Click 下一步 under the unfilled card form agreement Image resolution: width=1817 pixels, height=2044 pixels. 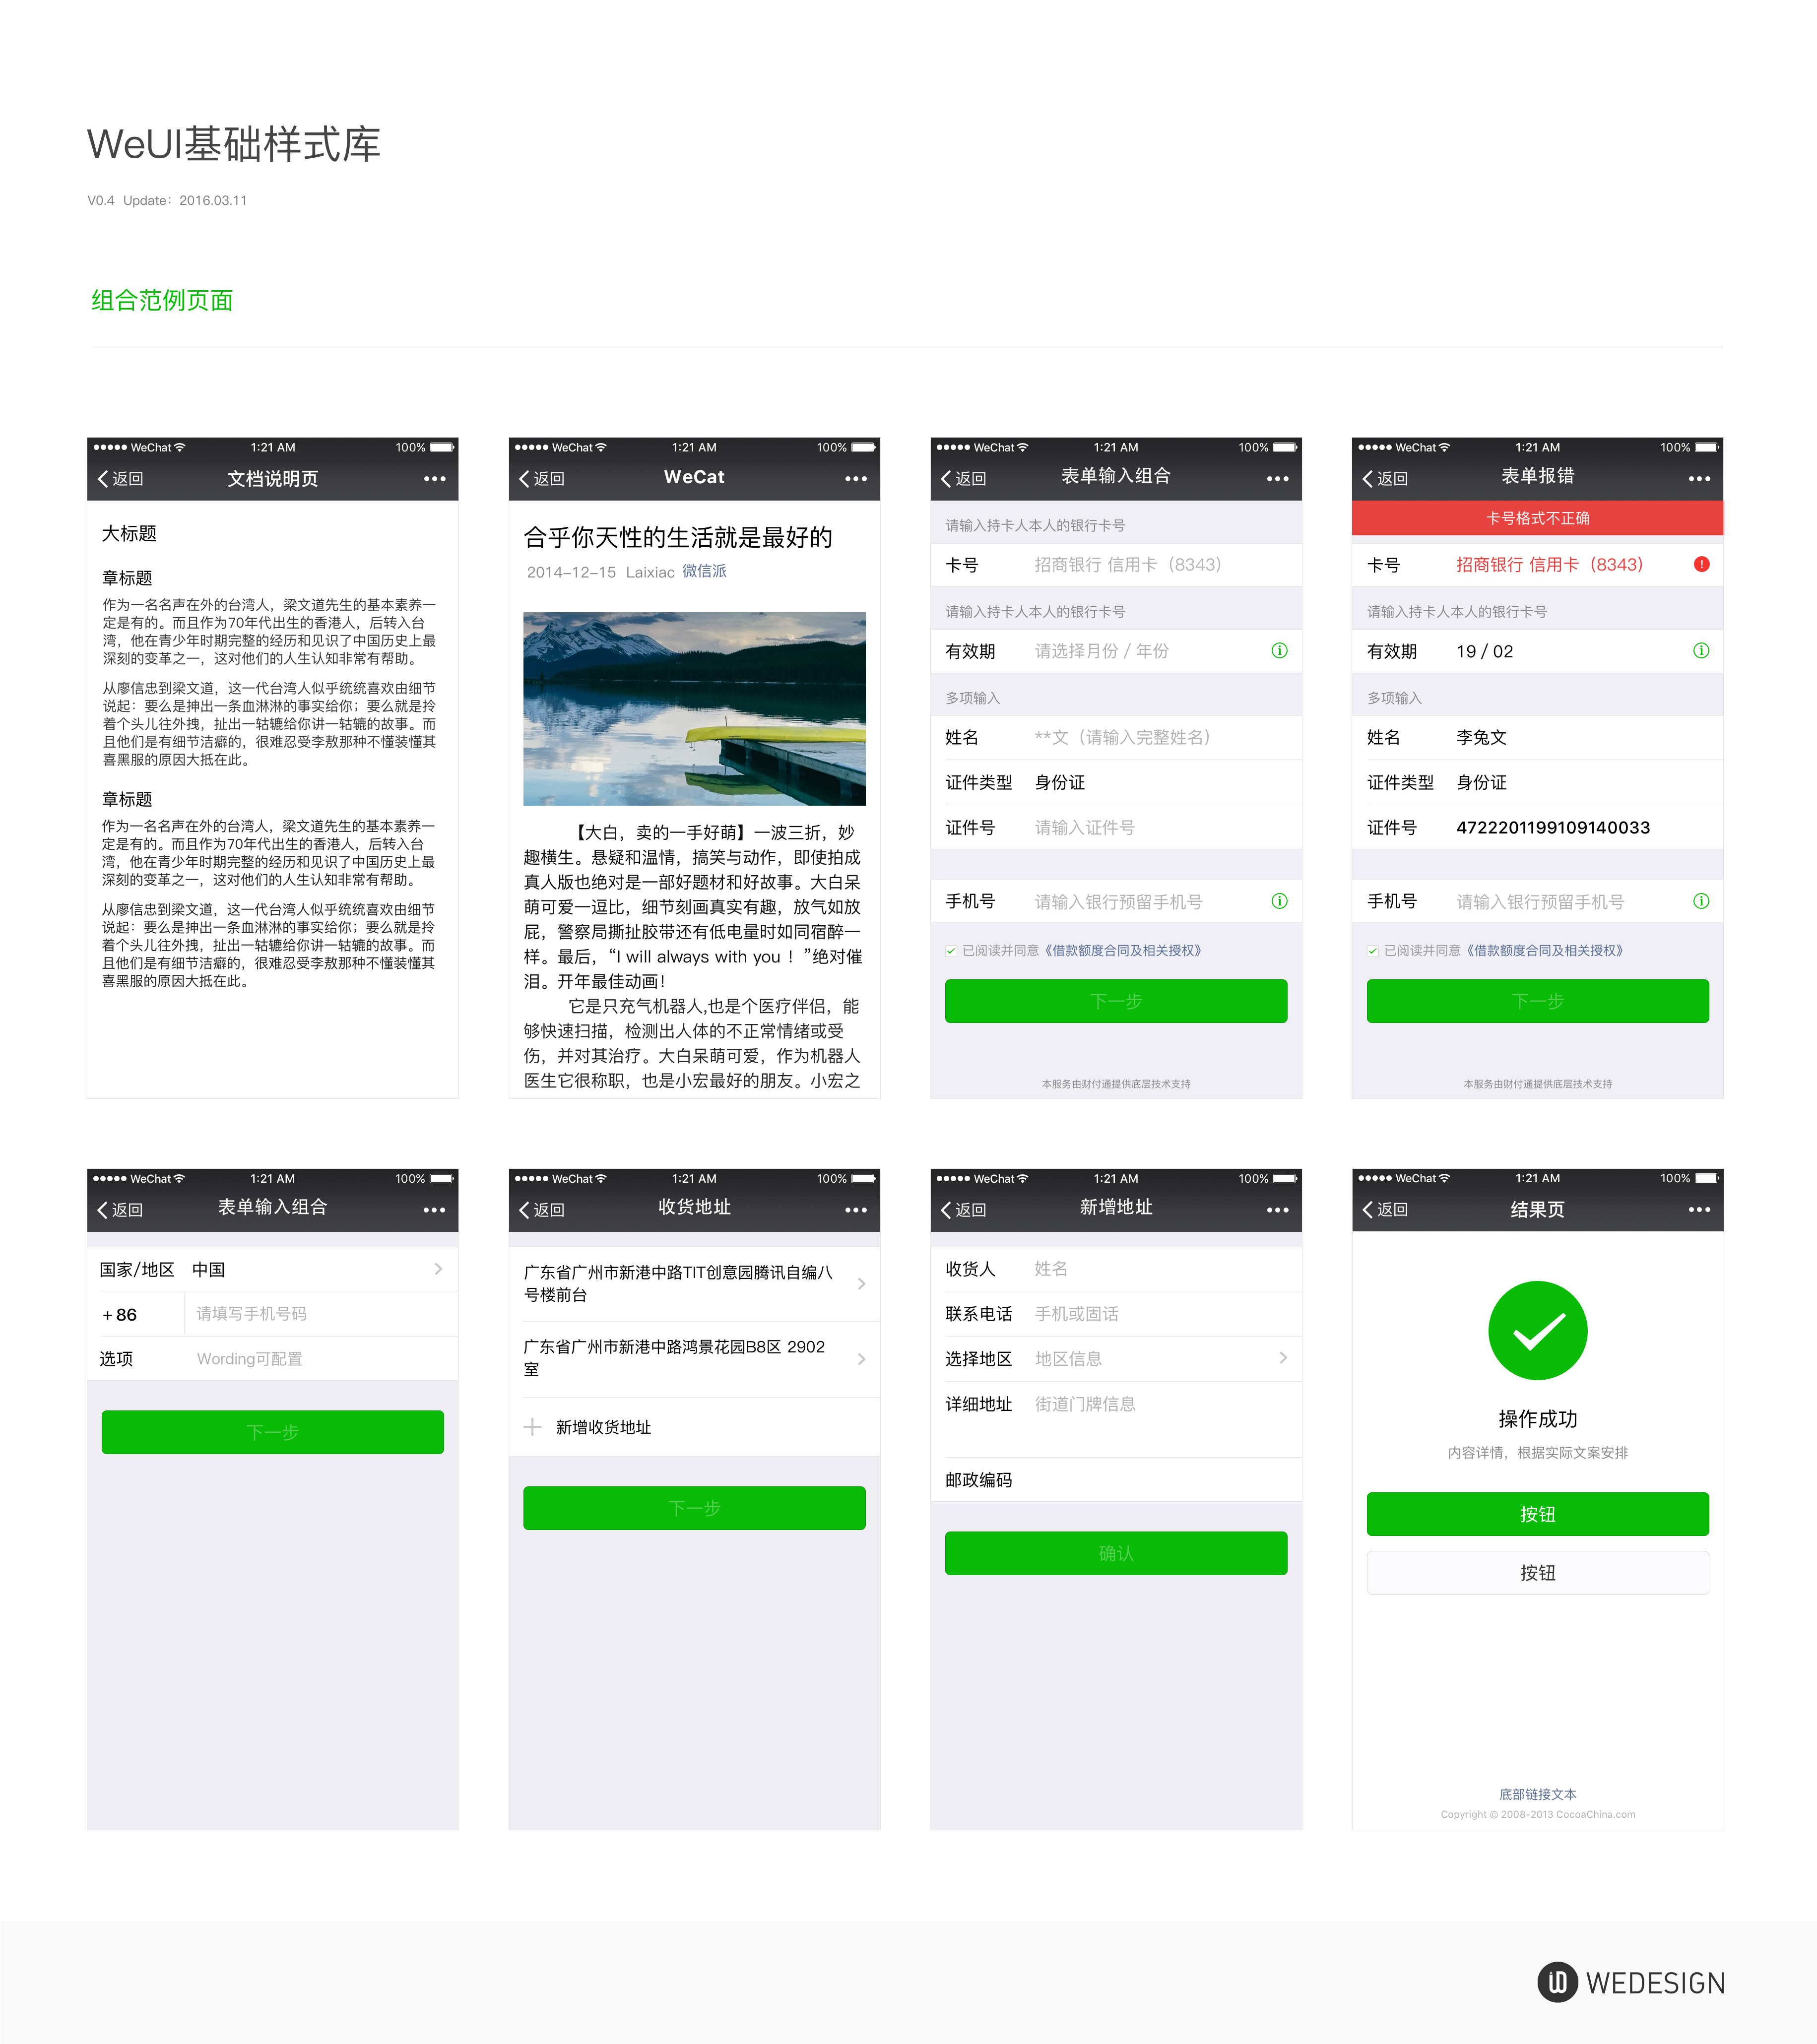(x=1116, y=1001)
